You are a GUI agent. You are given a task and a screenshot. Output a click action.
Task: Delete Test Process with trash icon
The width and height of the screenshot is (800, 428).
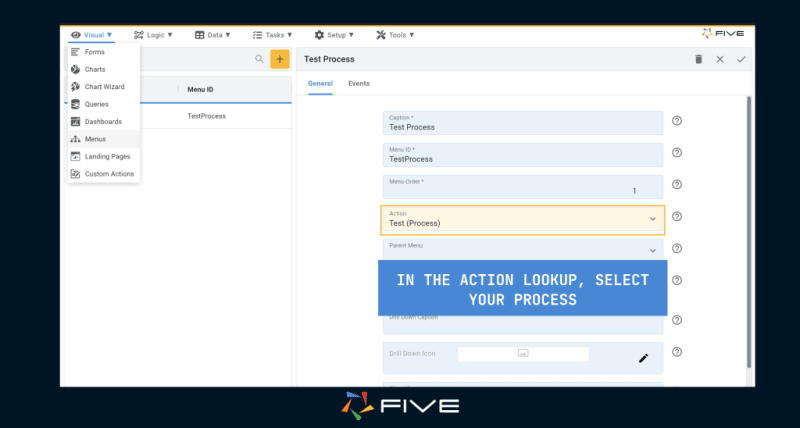coord(698,59)
